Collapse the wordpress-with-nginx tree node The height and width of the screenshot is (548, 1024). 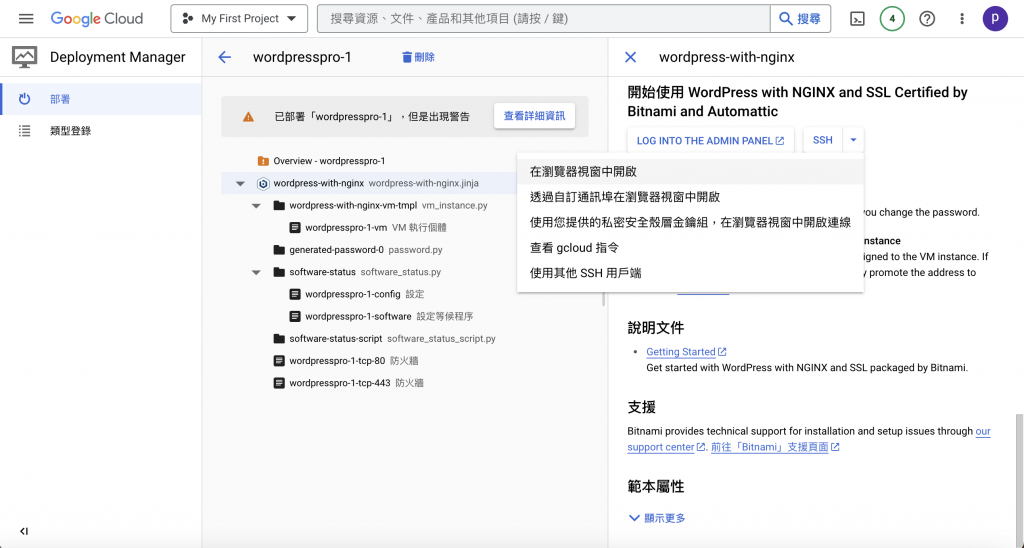(240, 184)
